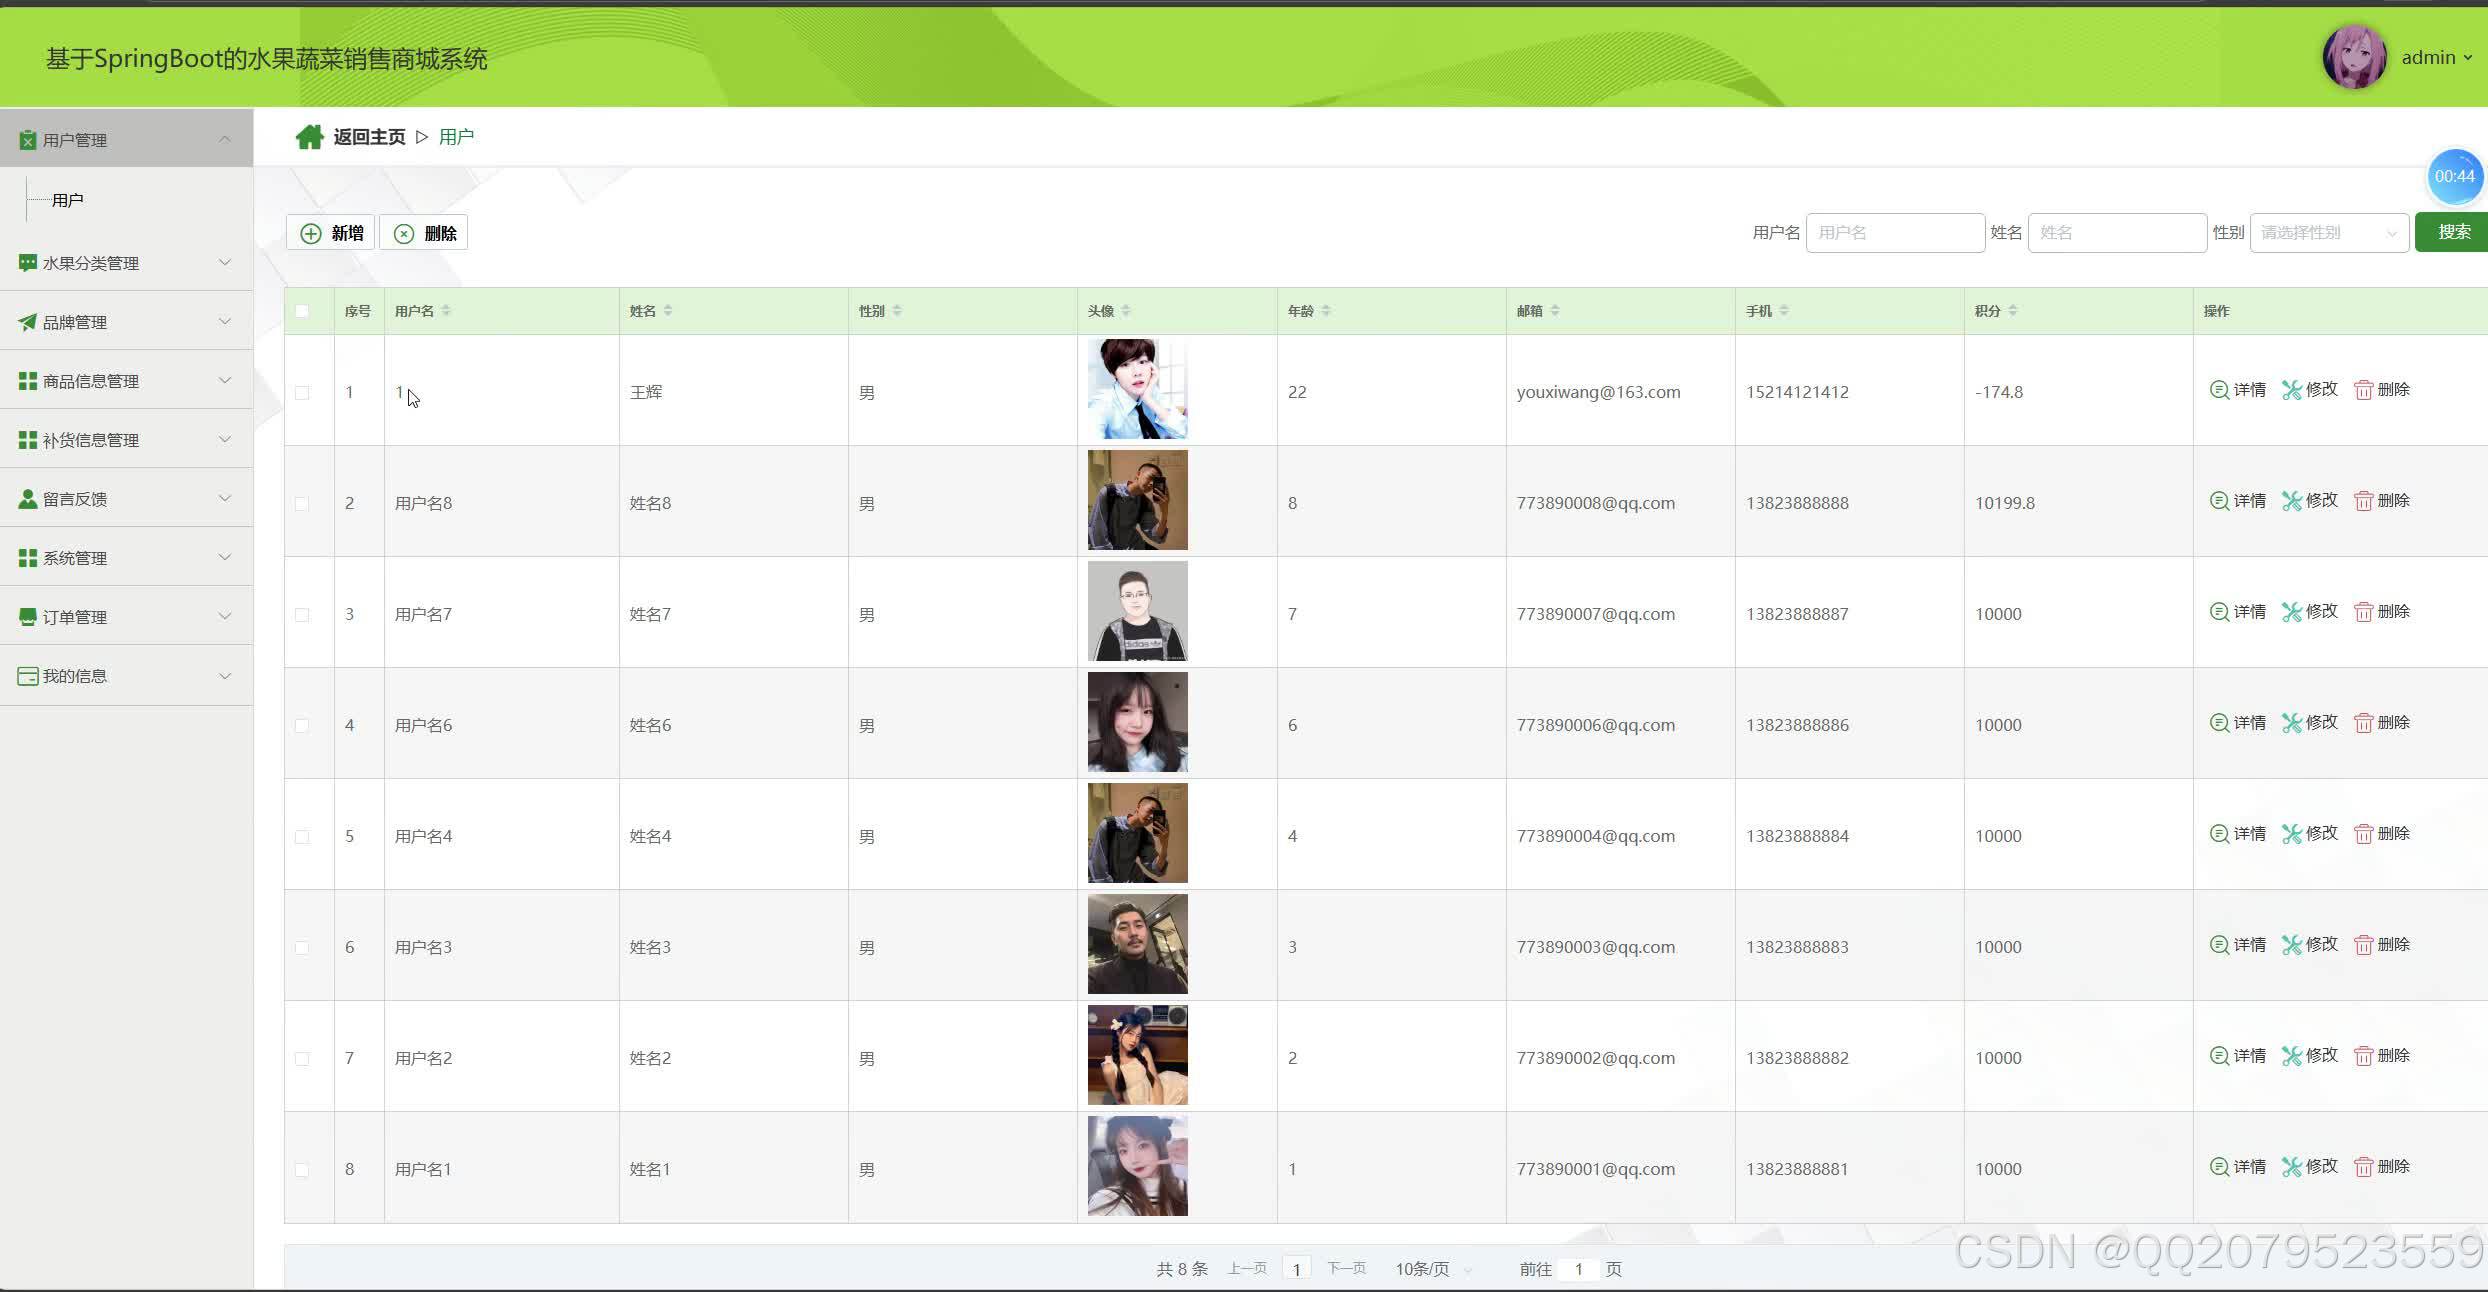This screenshot has width=2488, height=1292.
Task: Select the 用户 submenu item
Action: pyautogui.click(x=68, y=200)
